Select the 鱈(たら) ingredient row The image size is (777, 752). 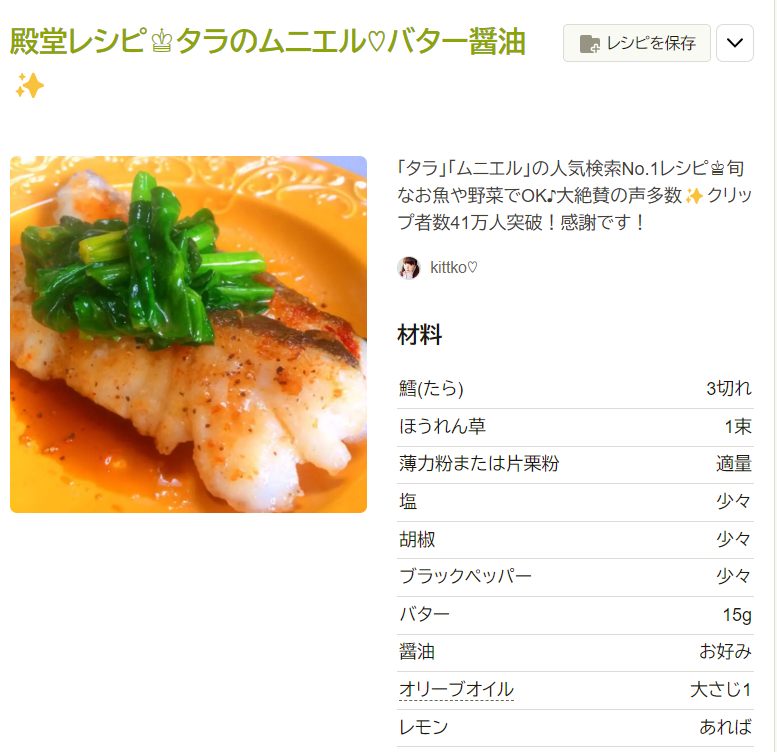pyautogui.click(x=575, y=389)
